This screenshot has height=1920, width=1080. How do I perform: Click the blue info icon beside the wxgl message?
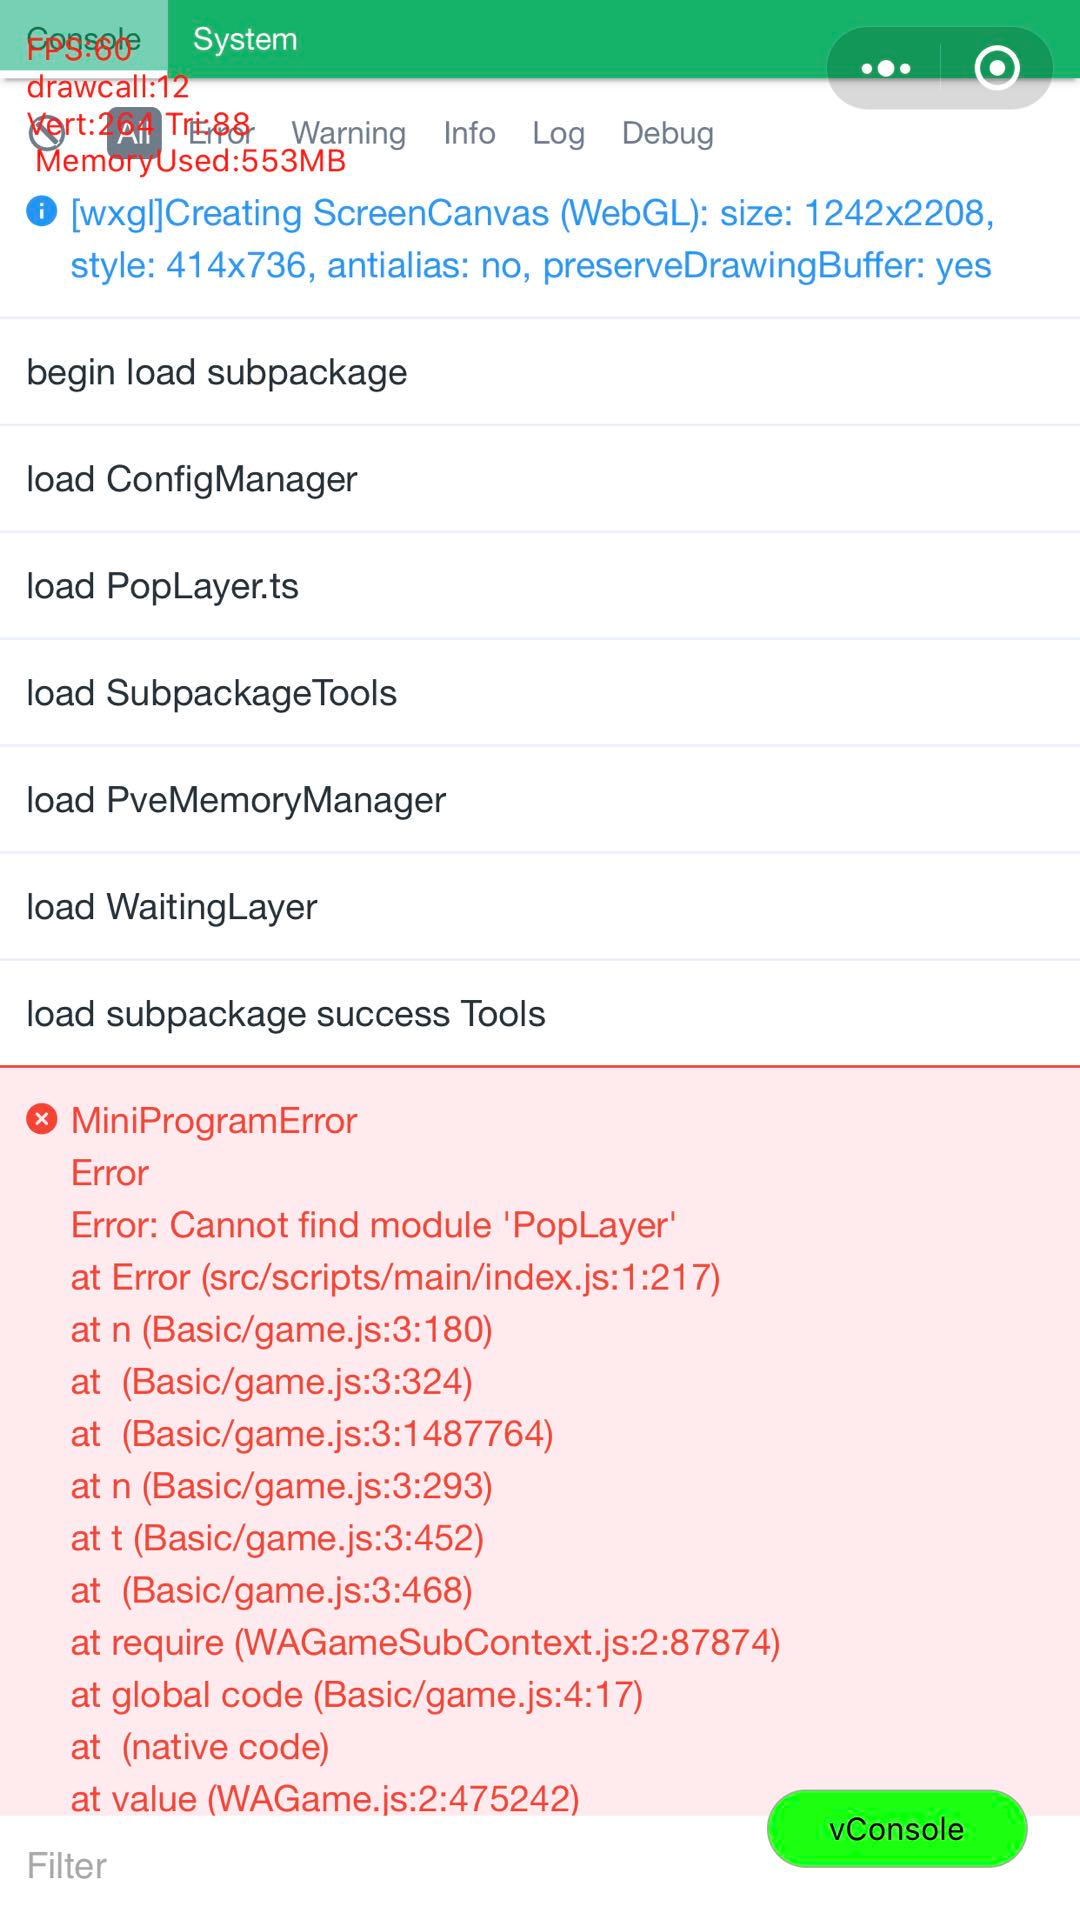click(41, 212)
